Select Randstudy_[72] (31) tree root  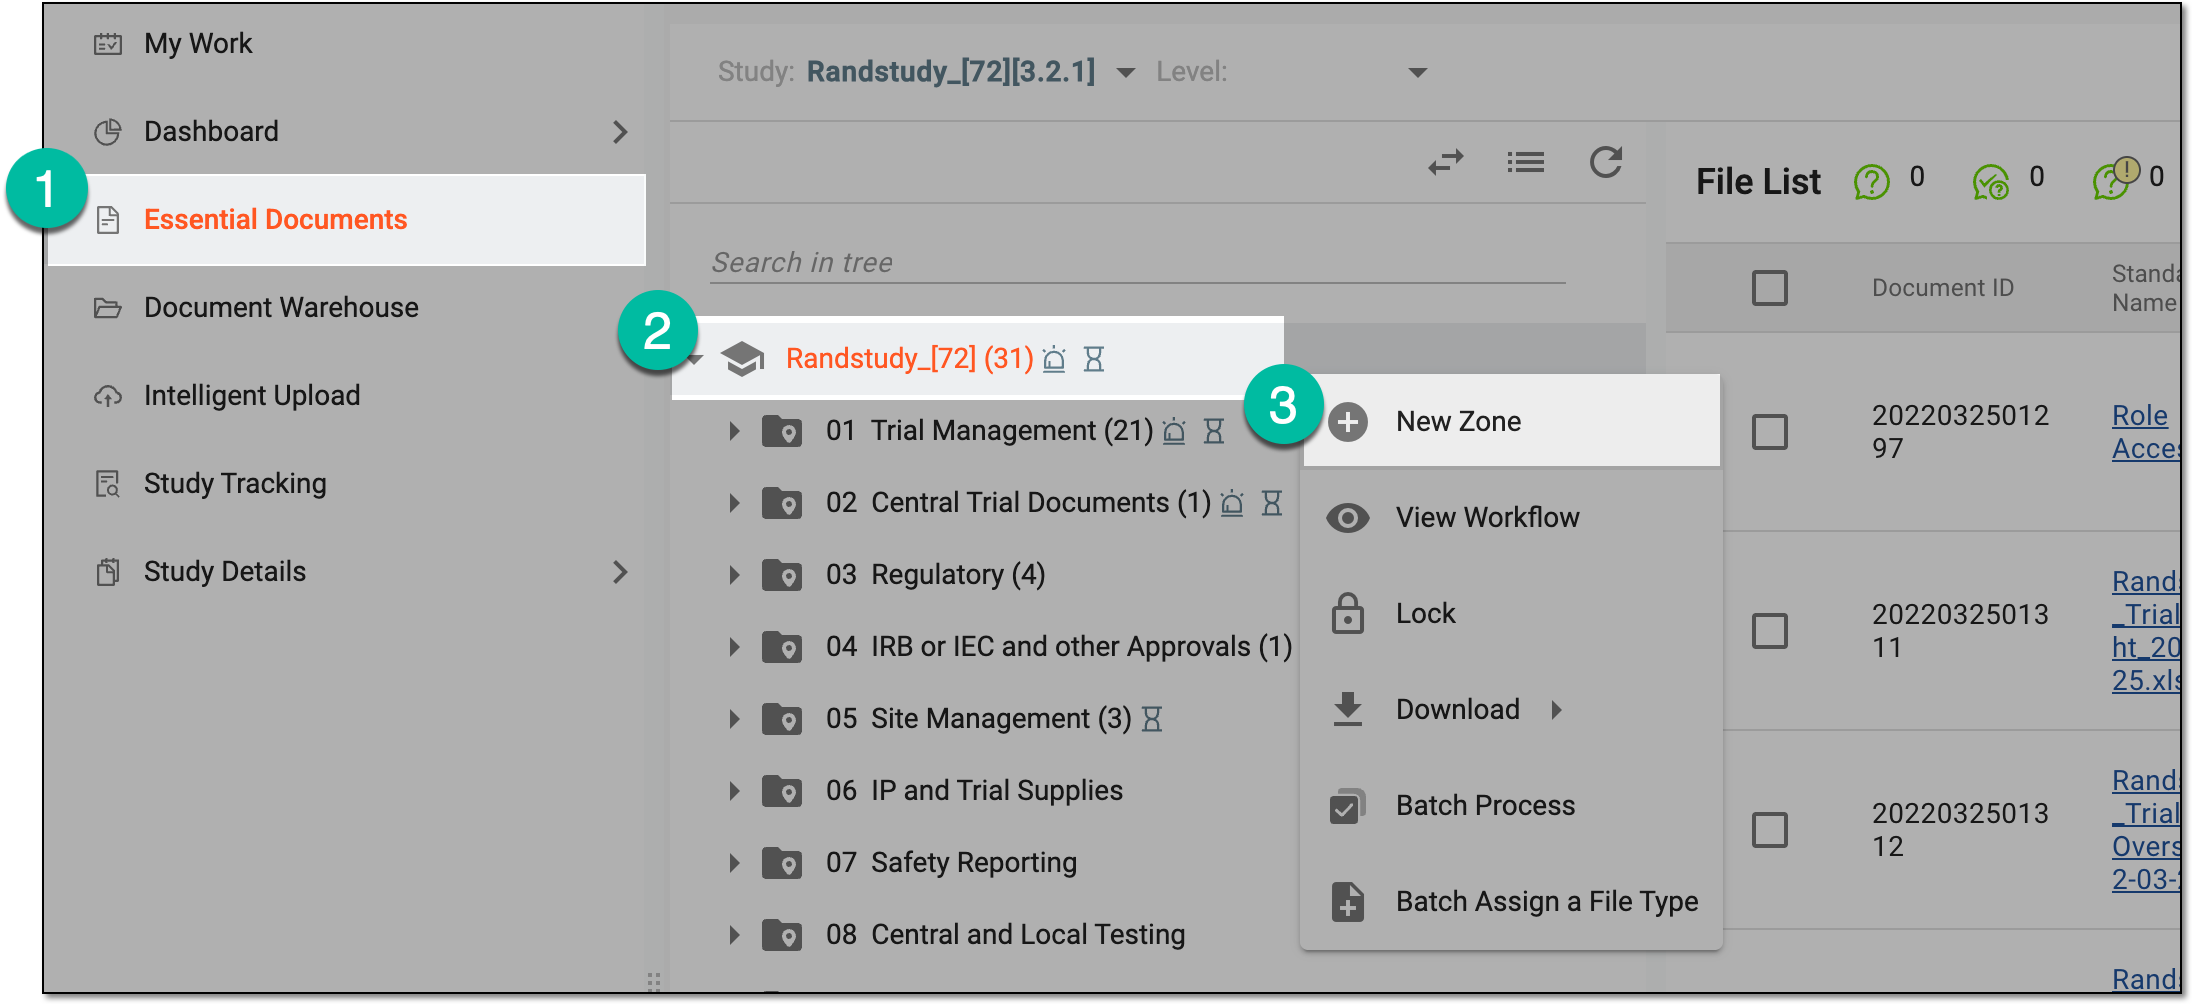pyautogui.click(x=909, y=358)
